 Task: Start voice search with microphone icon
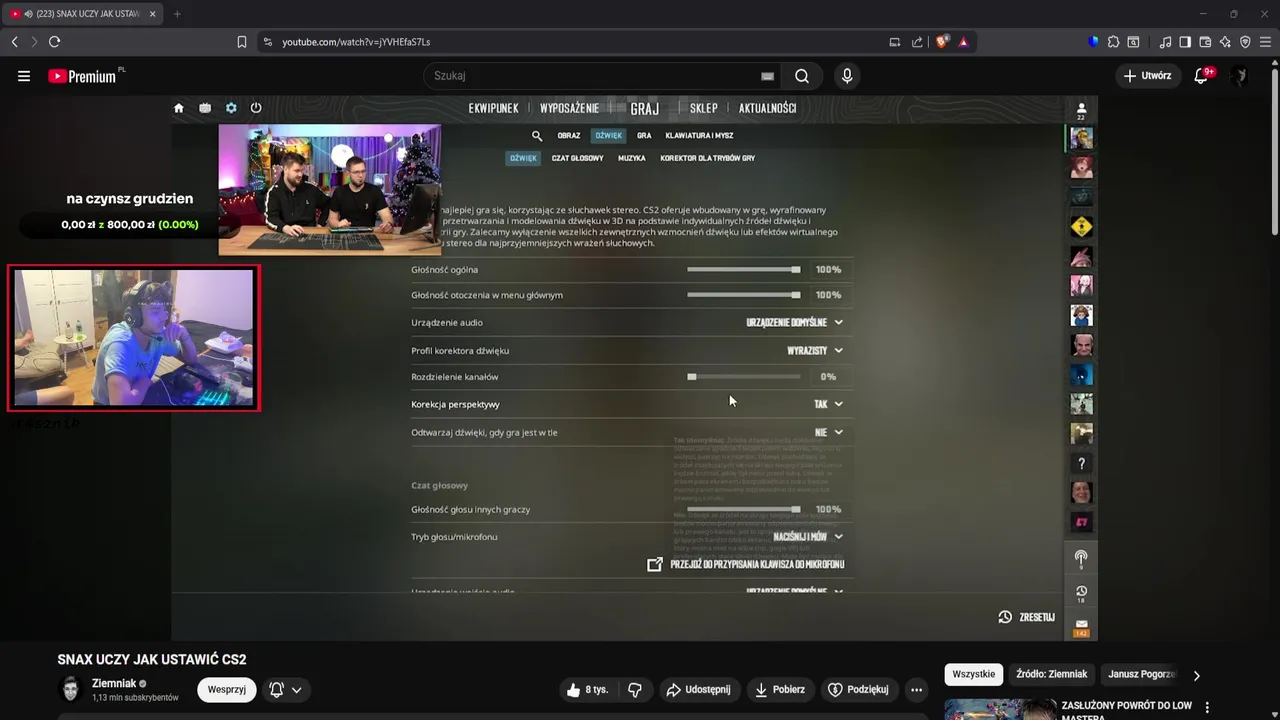coord(847,76)
